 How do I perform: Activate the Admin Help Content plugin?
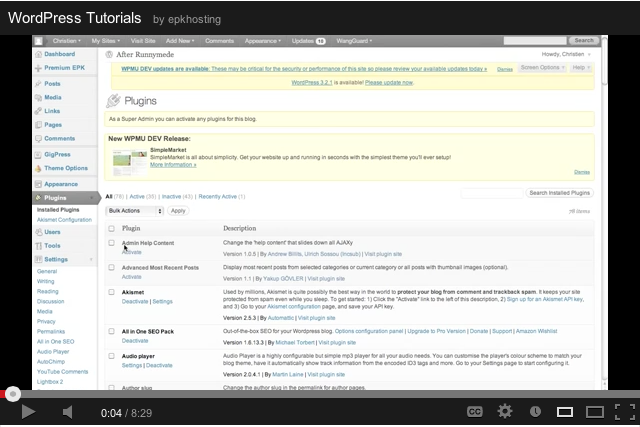(x=131, y=252)
